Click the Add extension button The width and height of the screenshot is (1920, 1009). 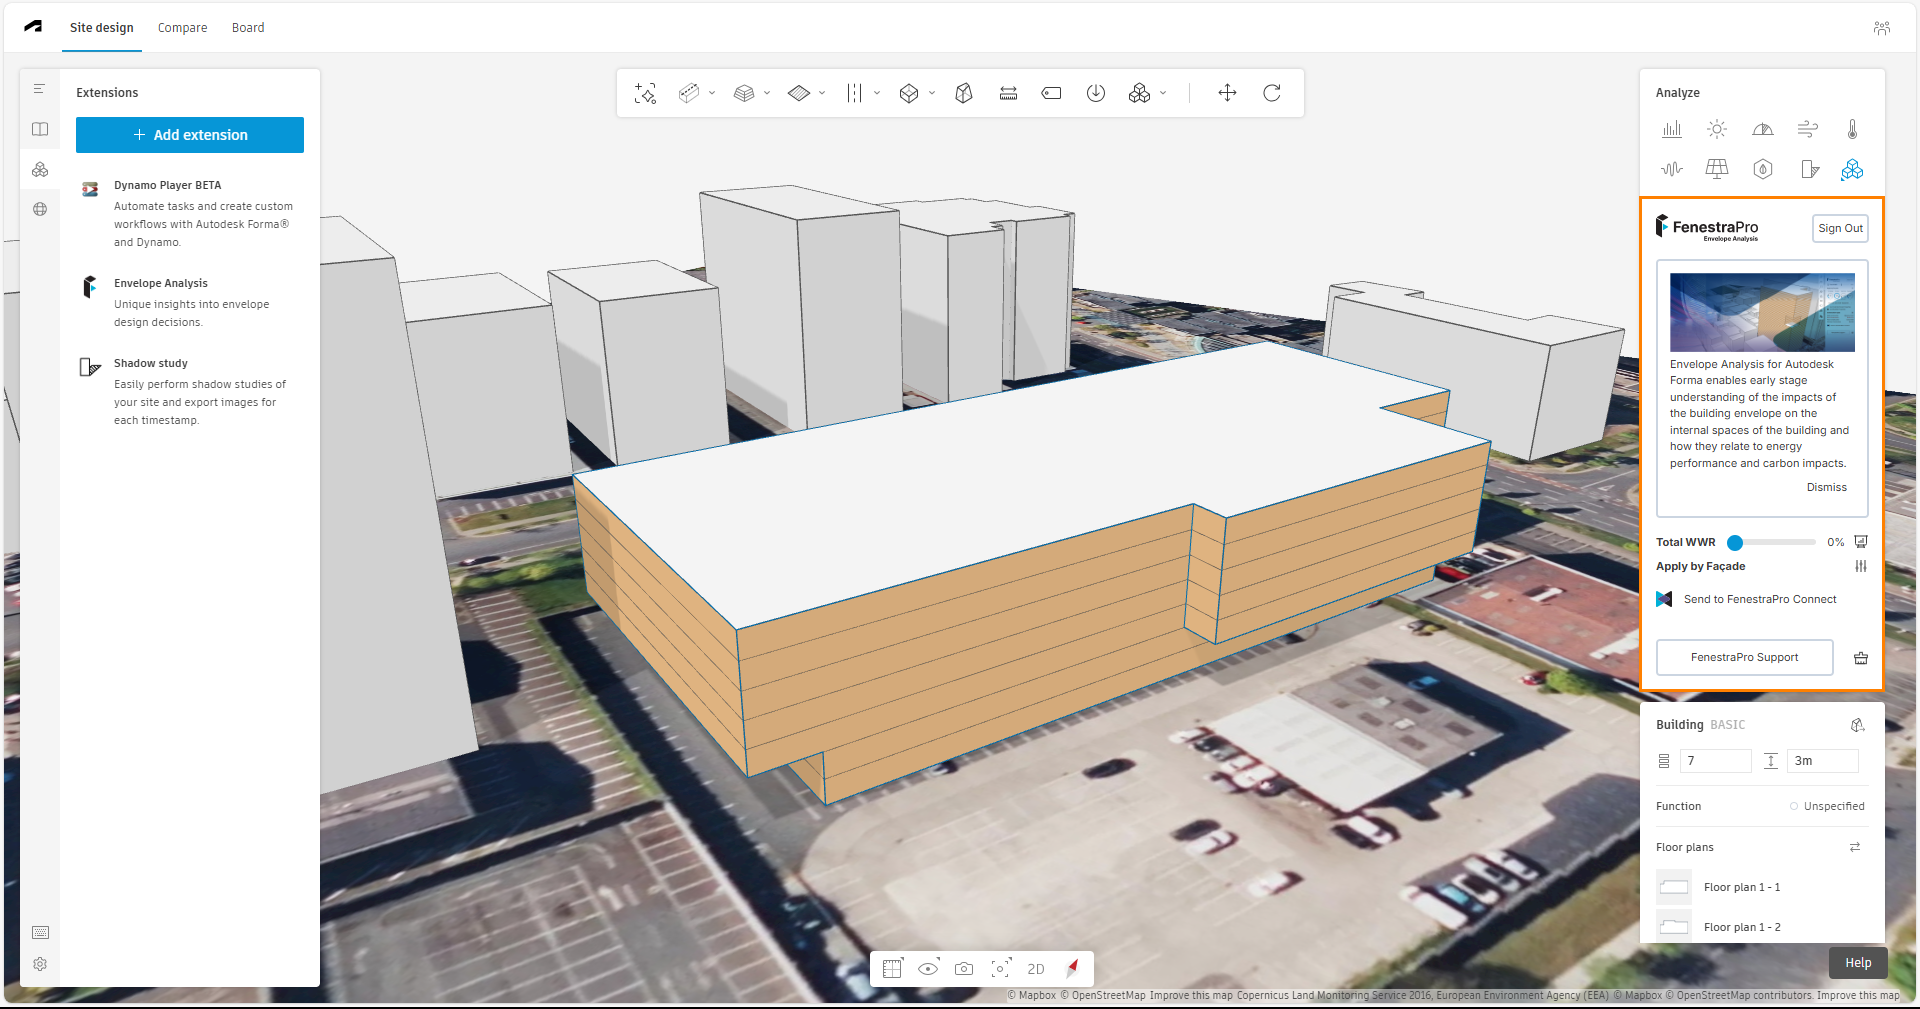190,135
